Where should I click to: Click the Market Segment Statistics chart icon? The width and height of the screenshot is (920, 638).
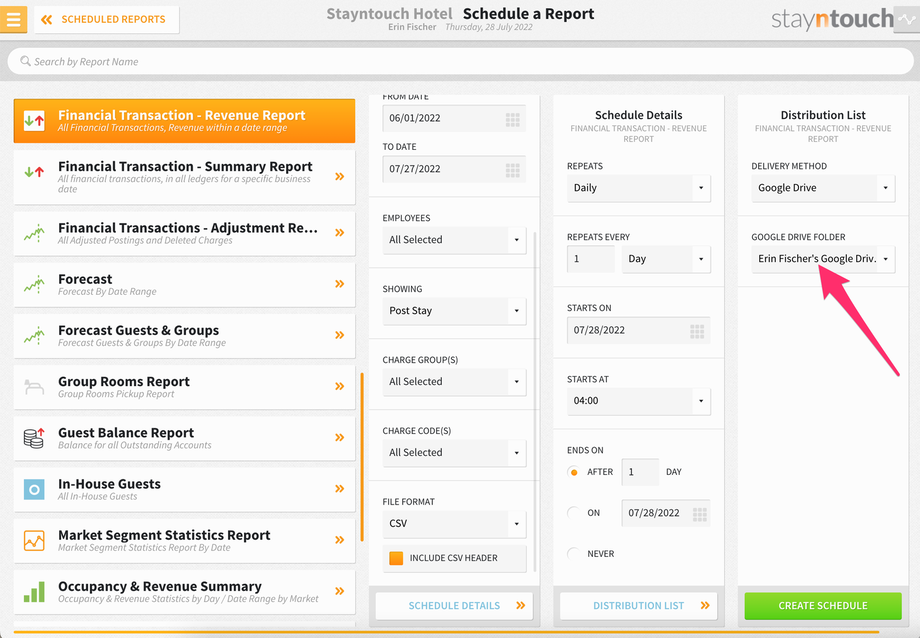point(34,540)
